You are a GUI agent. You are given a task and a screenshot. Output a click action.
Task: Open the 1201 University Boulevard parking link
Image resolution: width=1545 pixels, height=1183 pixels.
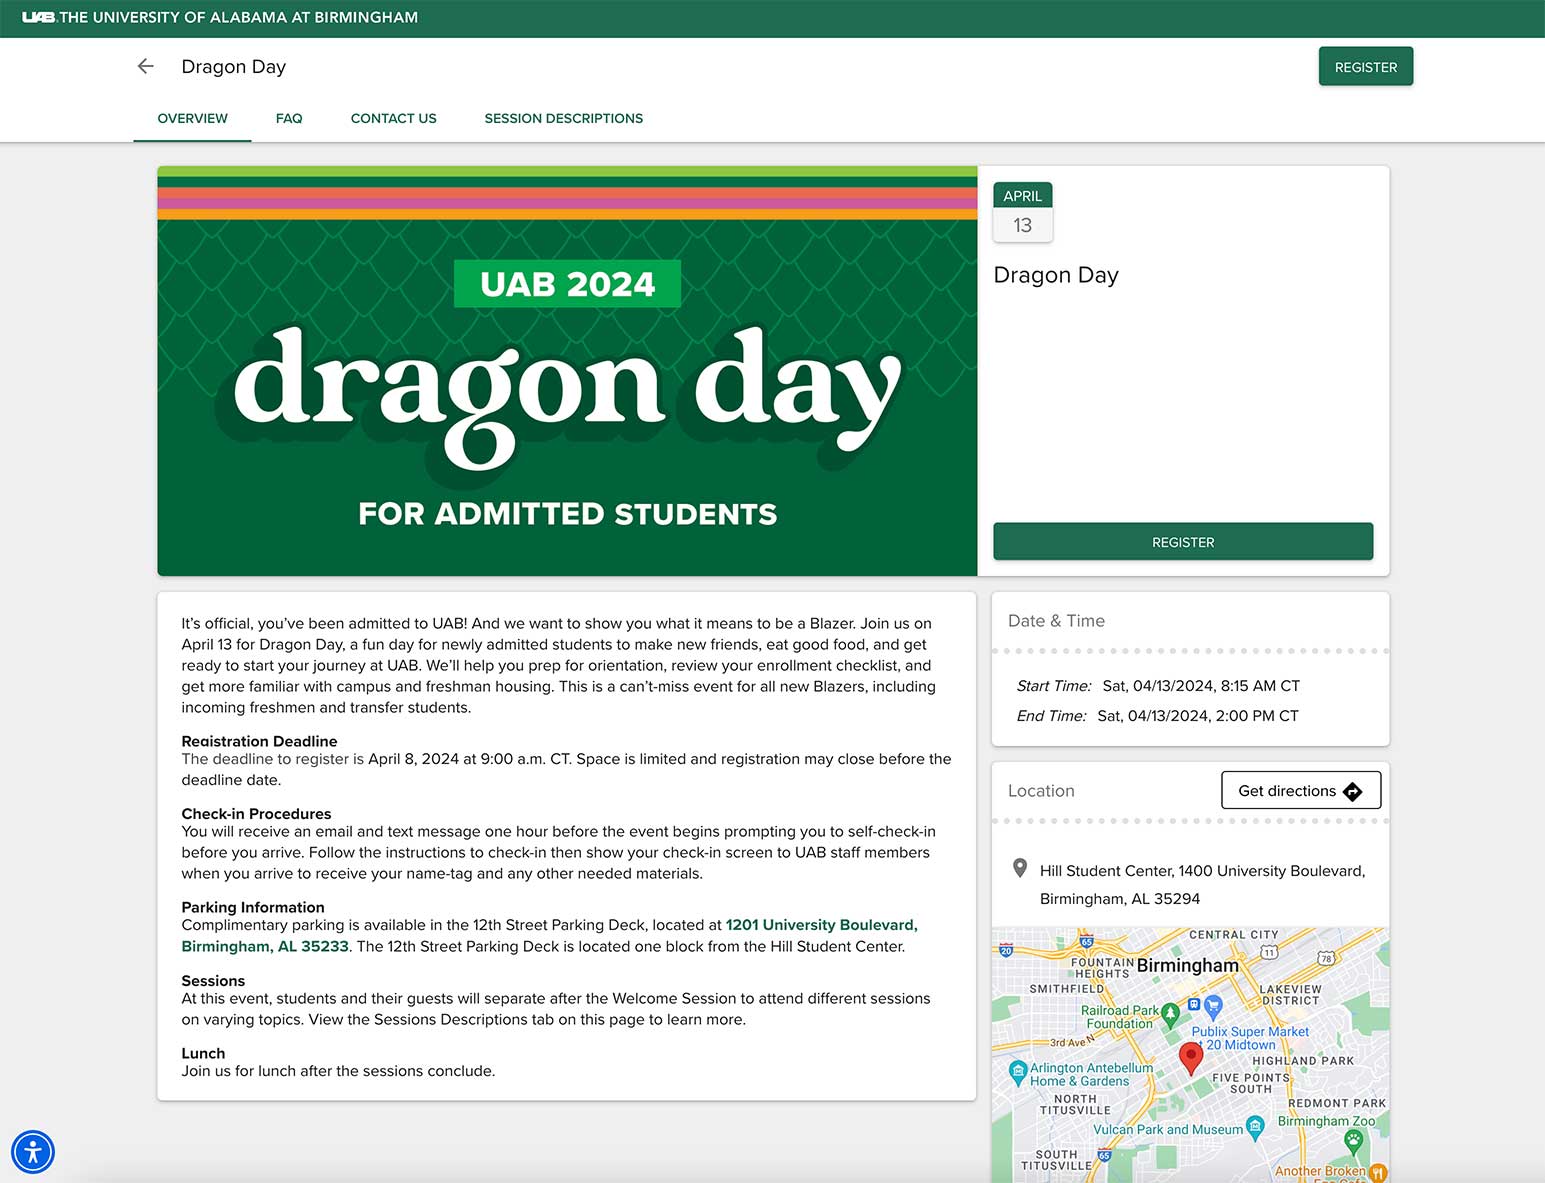[x=821, y=925]
